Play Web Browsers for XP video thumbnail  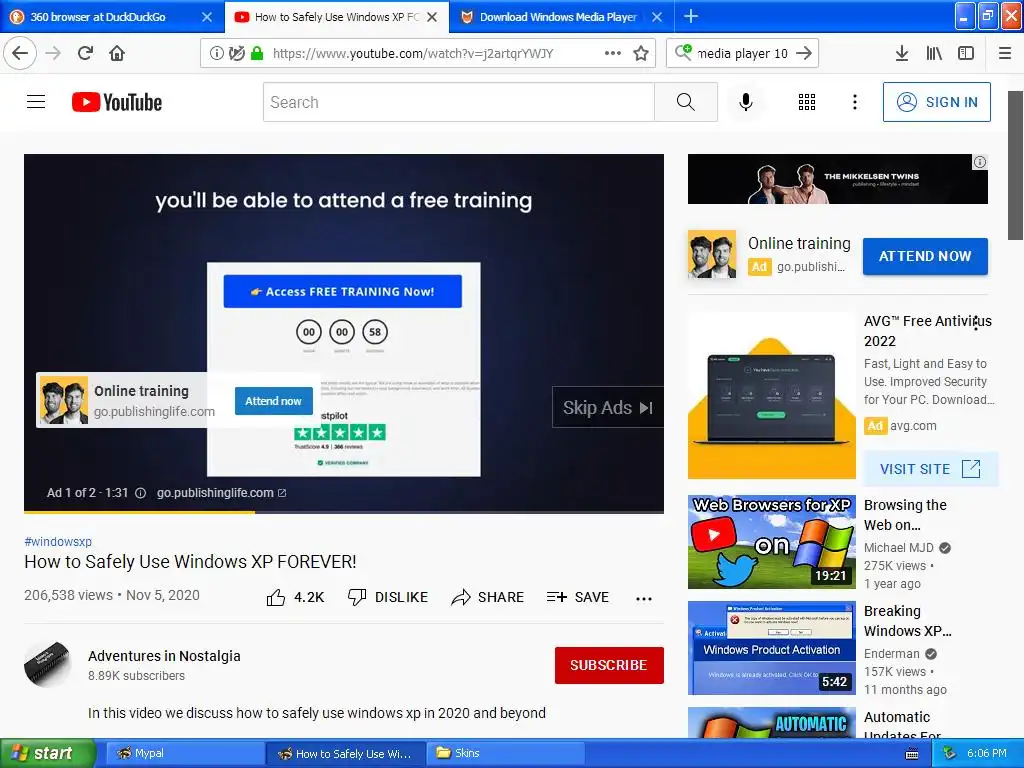[771, 542]
